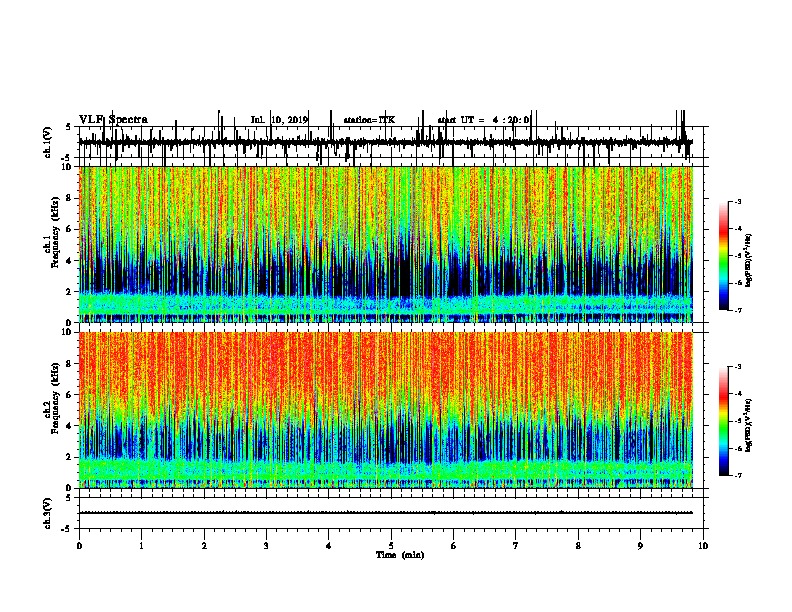Image resolution: width=792 pixels, height=612 pixels.
Task: Click the "4" time-axis tick label
Action: 329,546
